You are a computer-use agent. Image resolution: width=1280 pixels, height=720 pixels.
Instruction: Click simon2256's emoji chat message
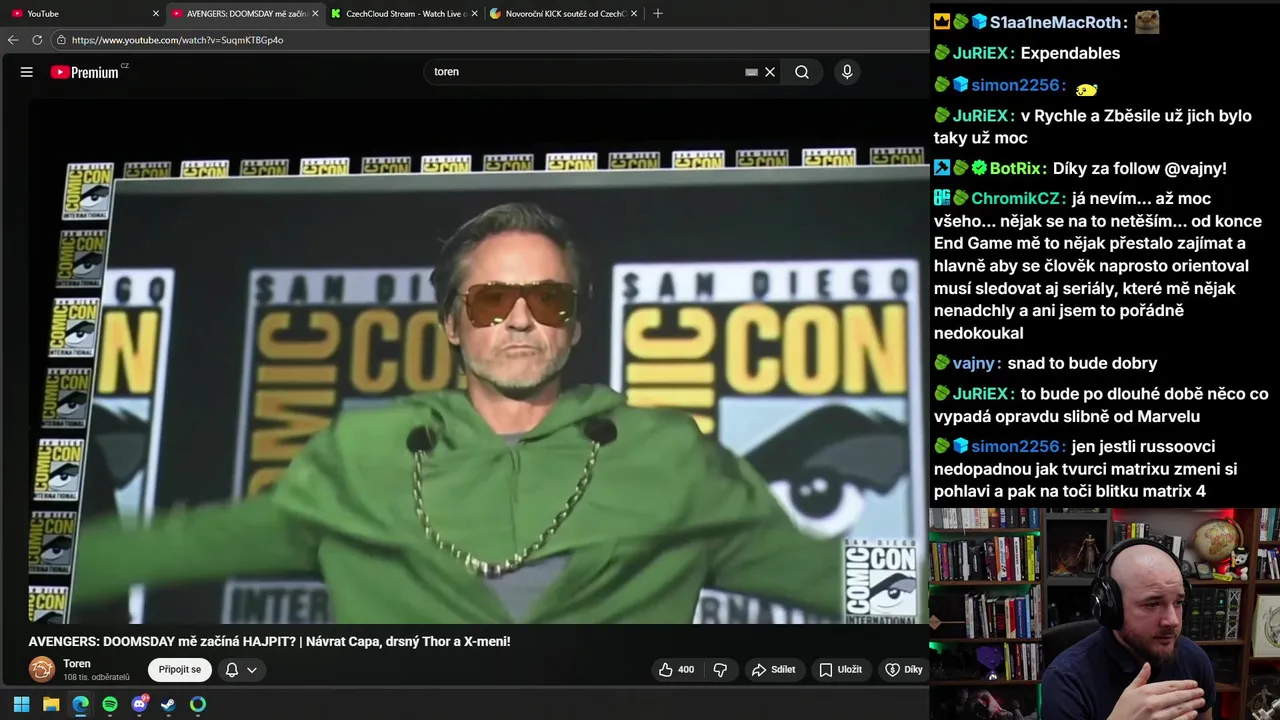coord(1087,89)
